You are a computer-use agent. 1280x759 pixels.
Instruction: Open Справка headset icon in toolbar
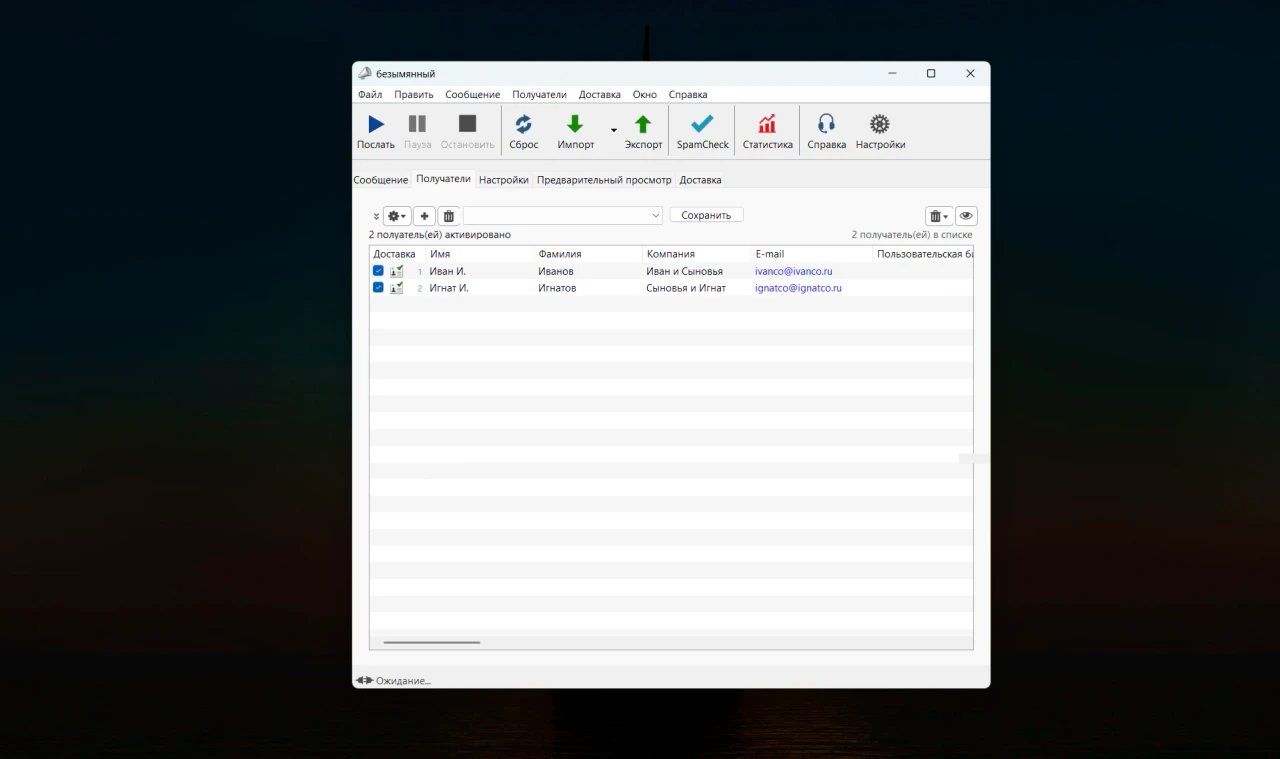[x=826, y=124]
